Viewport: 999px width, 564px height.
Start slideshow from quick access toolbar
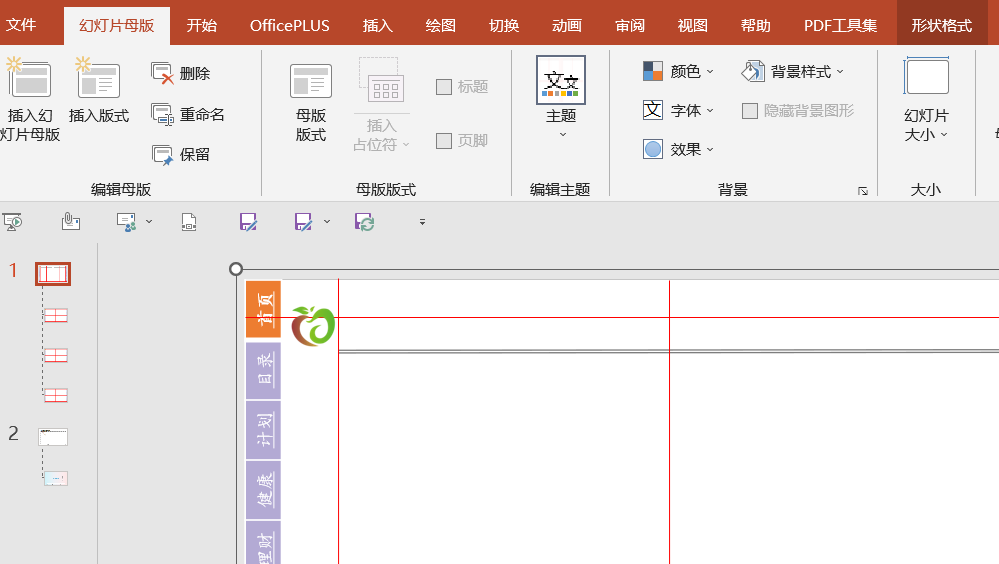13,222
